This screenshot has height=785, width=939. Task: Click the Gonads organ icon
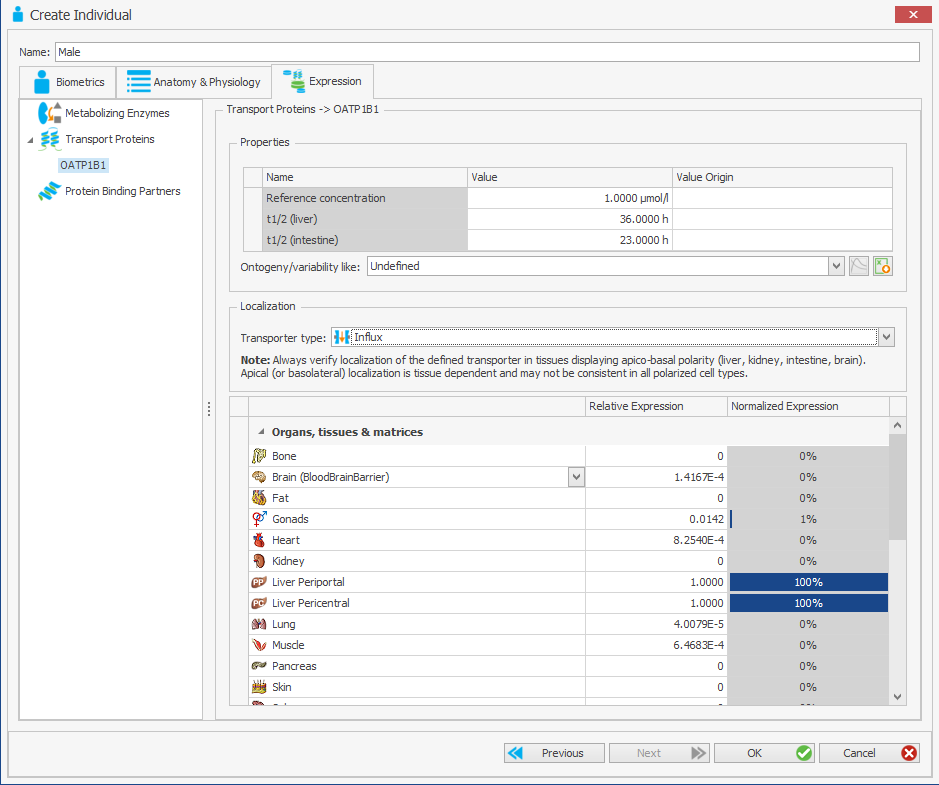(259, 519)
